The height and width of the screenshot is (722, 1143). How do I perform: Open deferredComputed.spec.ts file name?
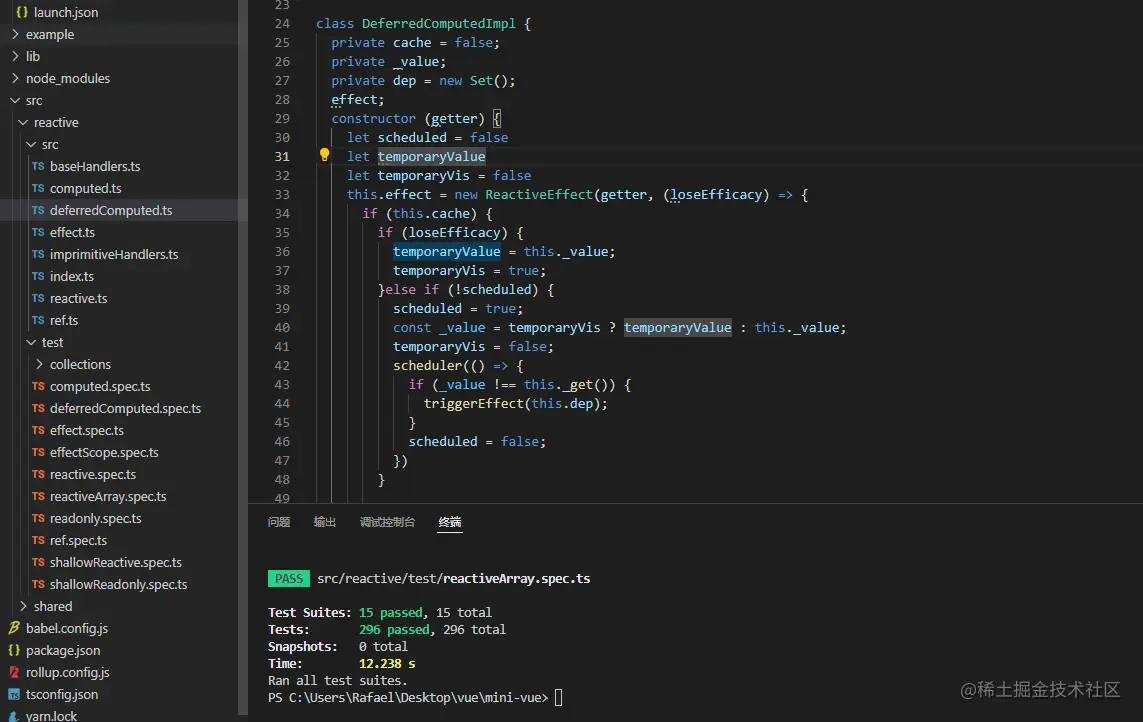[x=125, y=408]
